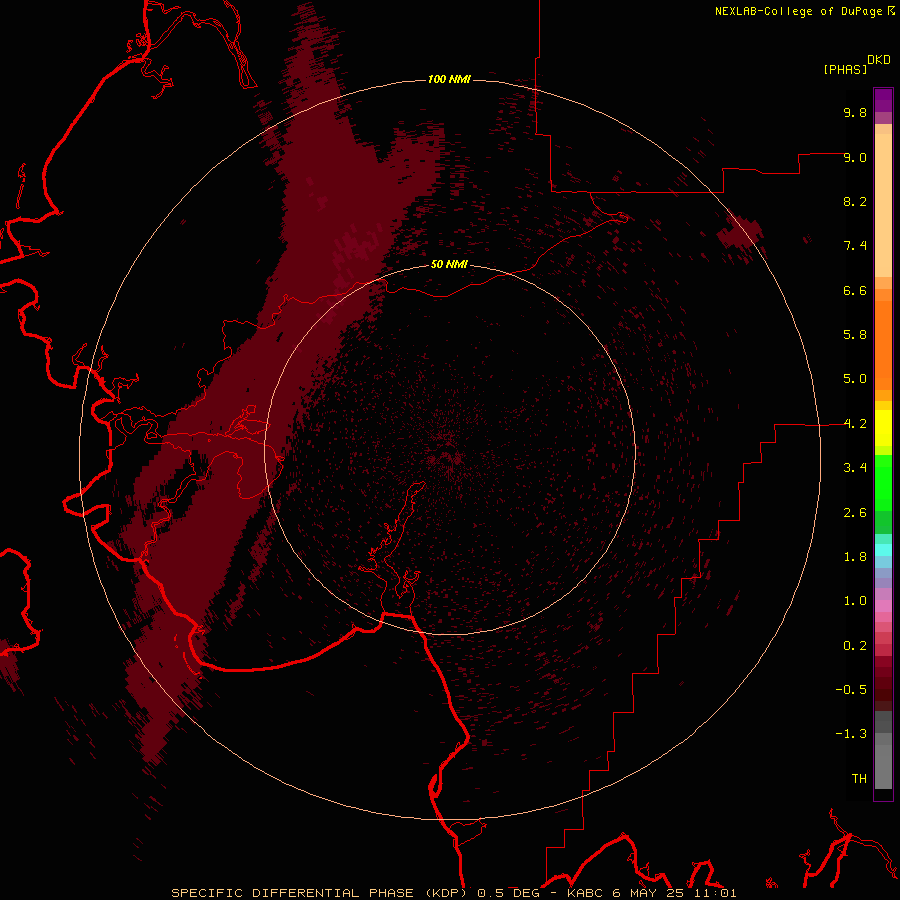Select the 6.6 scale value
Screen dimensions: 900x900
pos(855,290)
